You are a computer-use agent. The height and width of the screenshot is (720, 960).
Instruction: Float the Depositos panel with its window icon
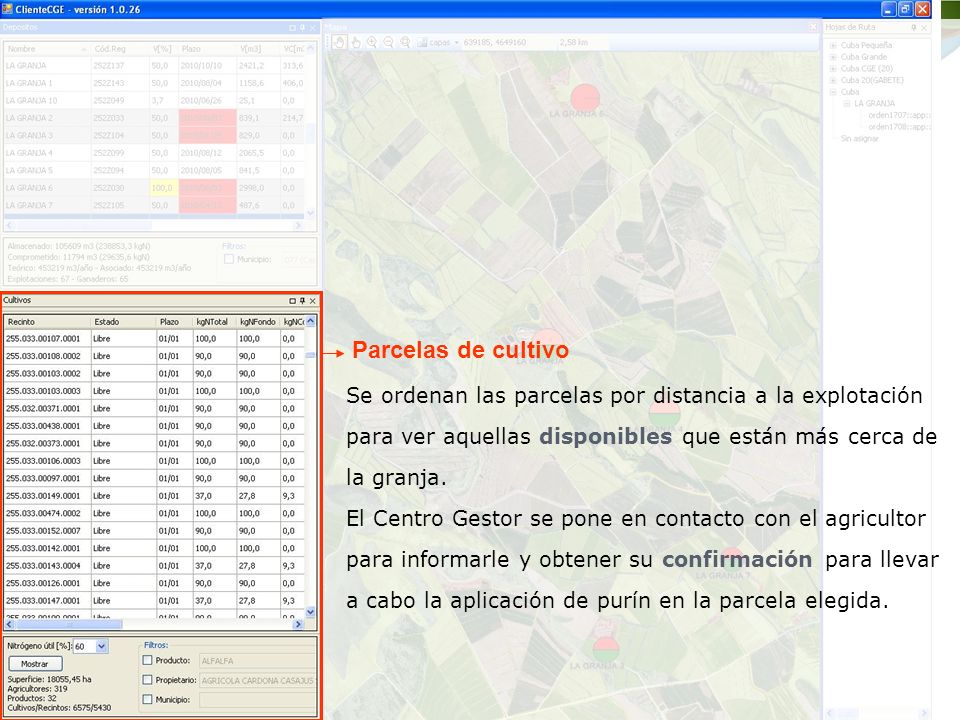292,28
